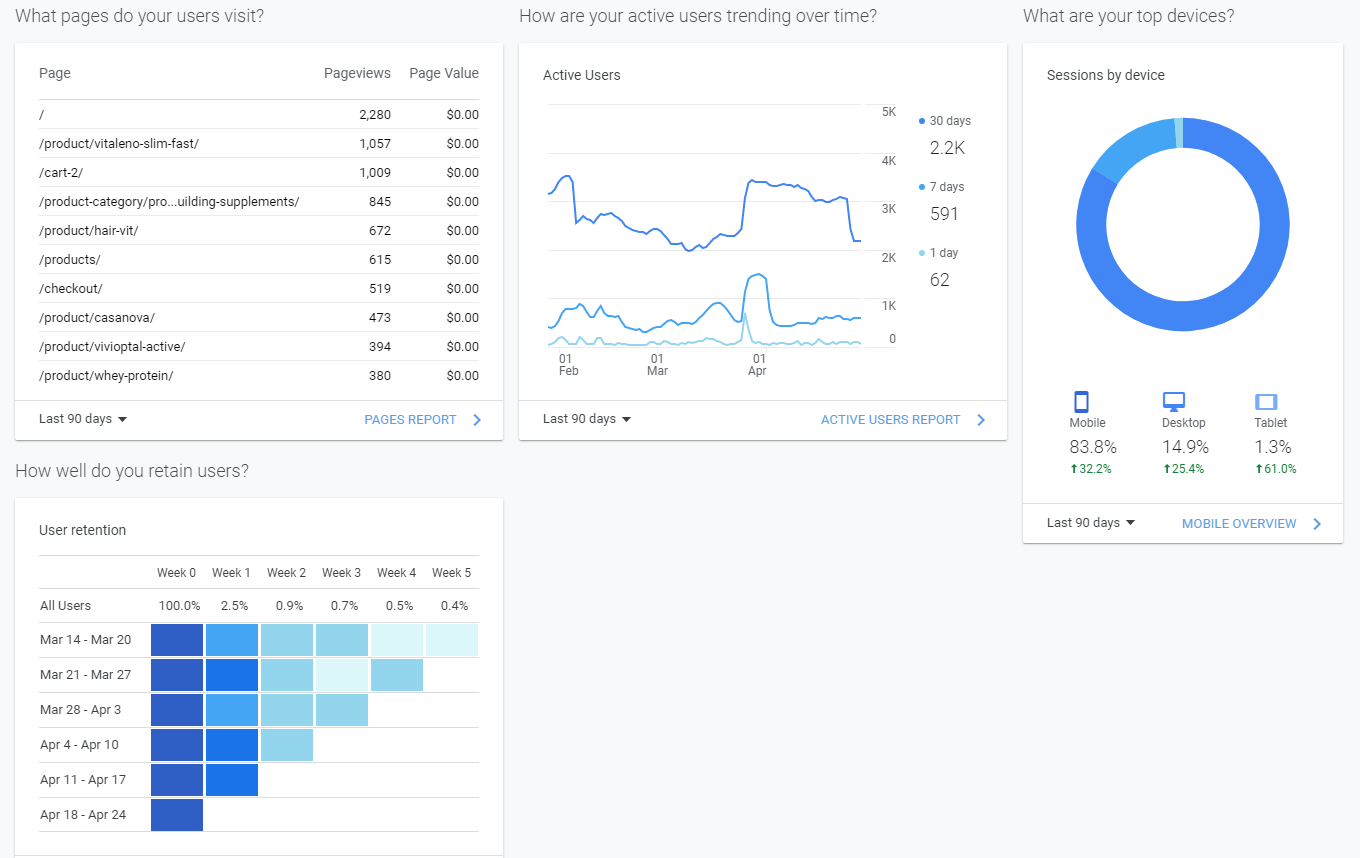This screenshot has height=858, width=1360.
Task: Click the Week 0 retention column header
Action: click(x=177, y=573)
